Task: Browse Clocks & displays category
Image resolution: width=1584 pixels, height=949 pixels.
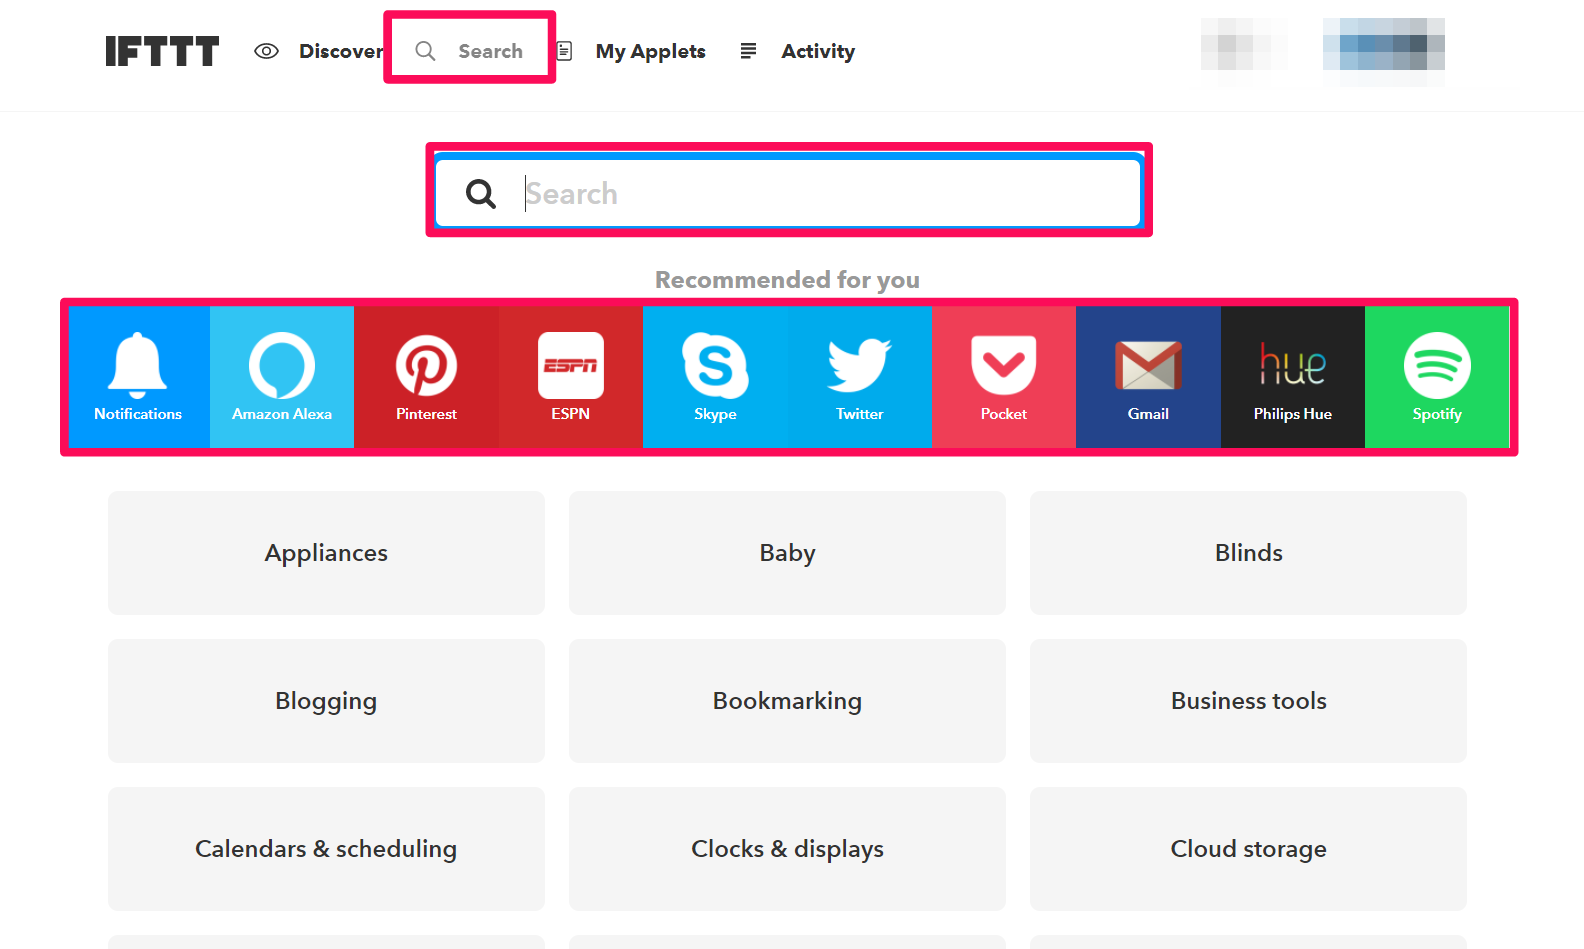Action: pos(787,849)
